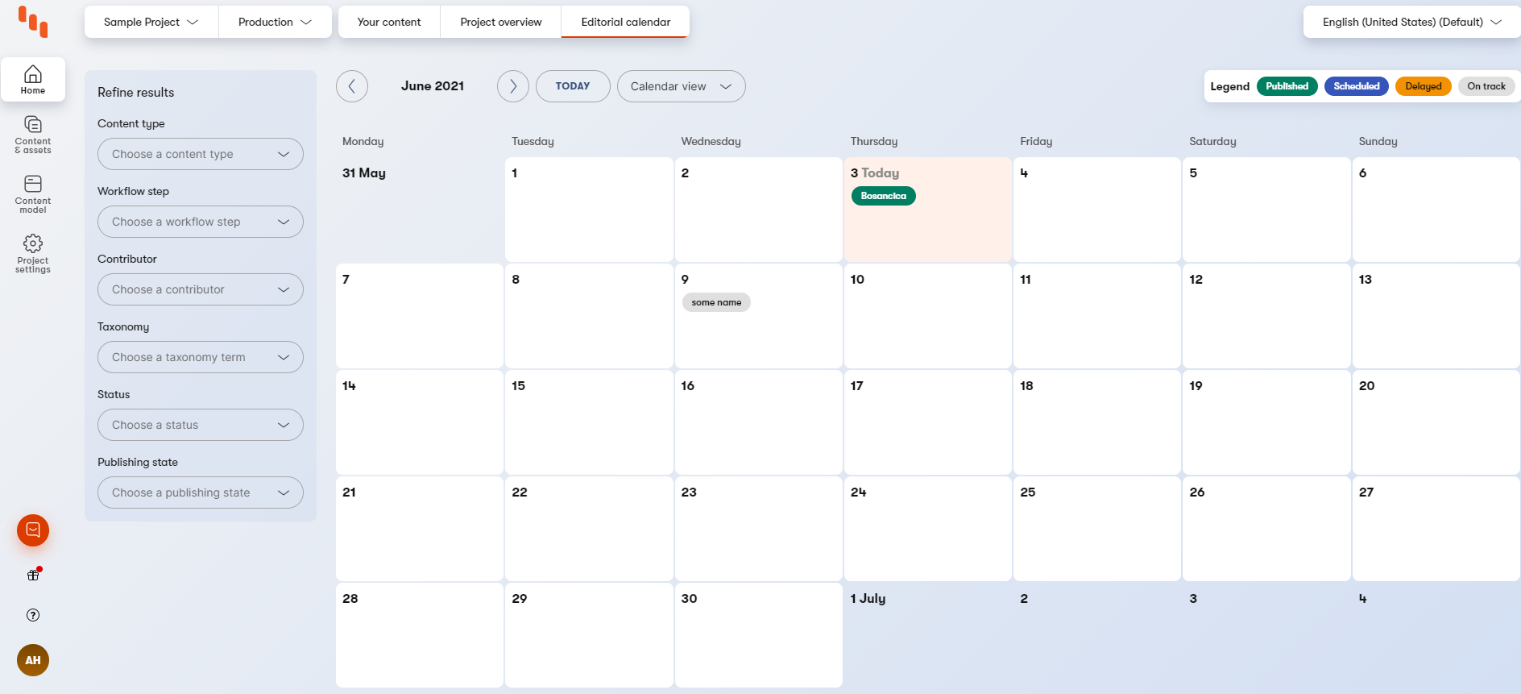Open the AH user avatar menu
The width and height of the screenshot is (1521, 694).
point(33,660)
